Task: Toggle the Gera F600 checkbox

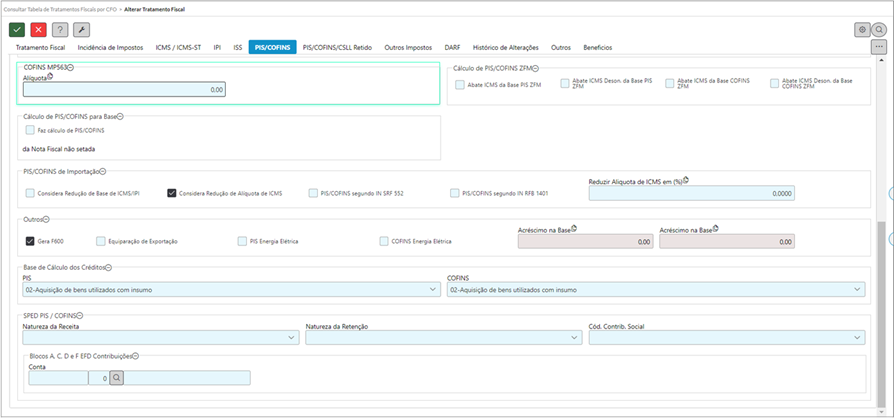Action: point(30,241)
